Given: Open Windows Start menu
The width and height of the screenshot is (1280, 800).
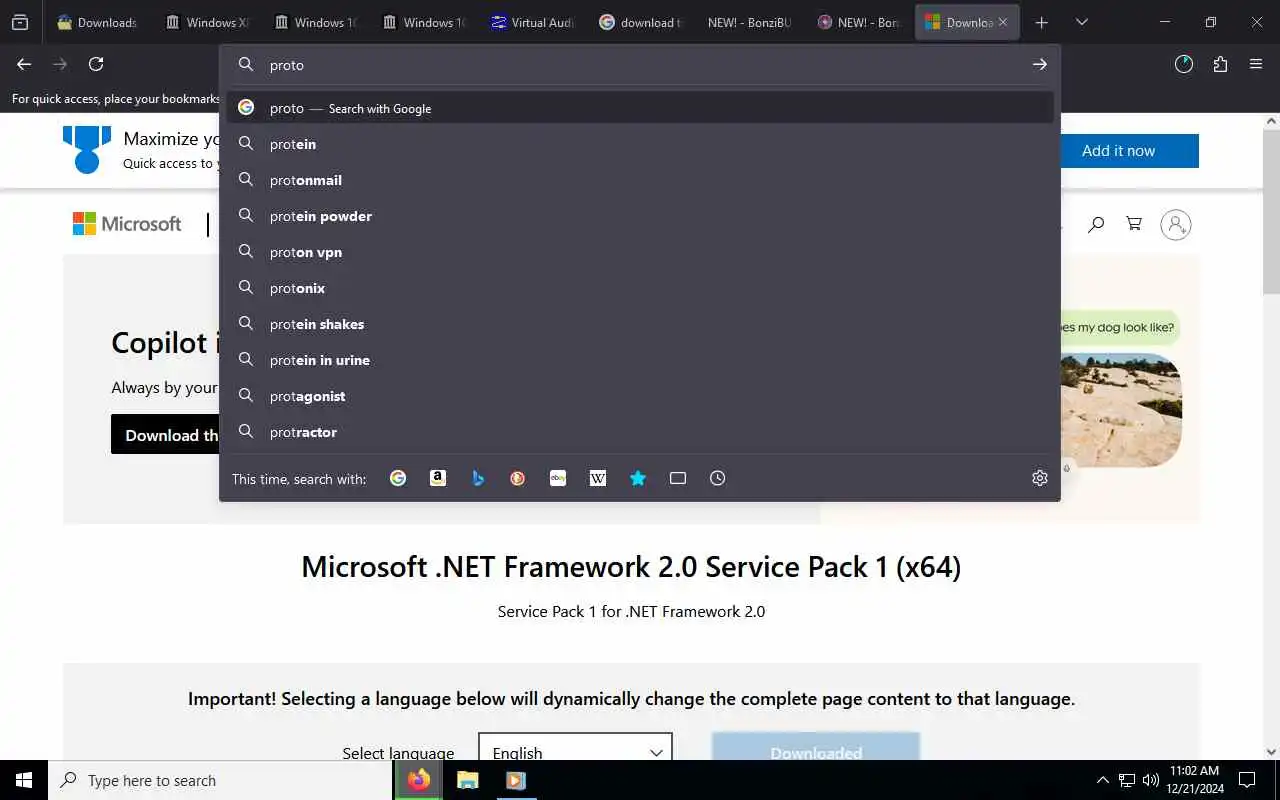Looking at the screenshot, I should 24,780.
